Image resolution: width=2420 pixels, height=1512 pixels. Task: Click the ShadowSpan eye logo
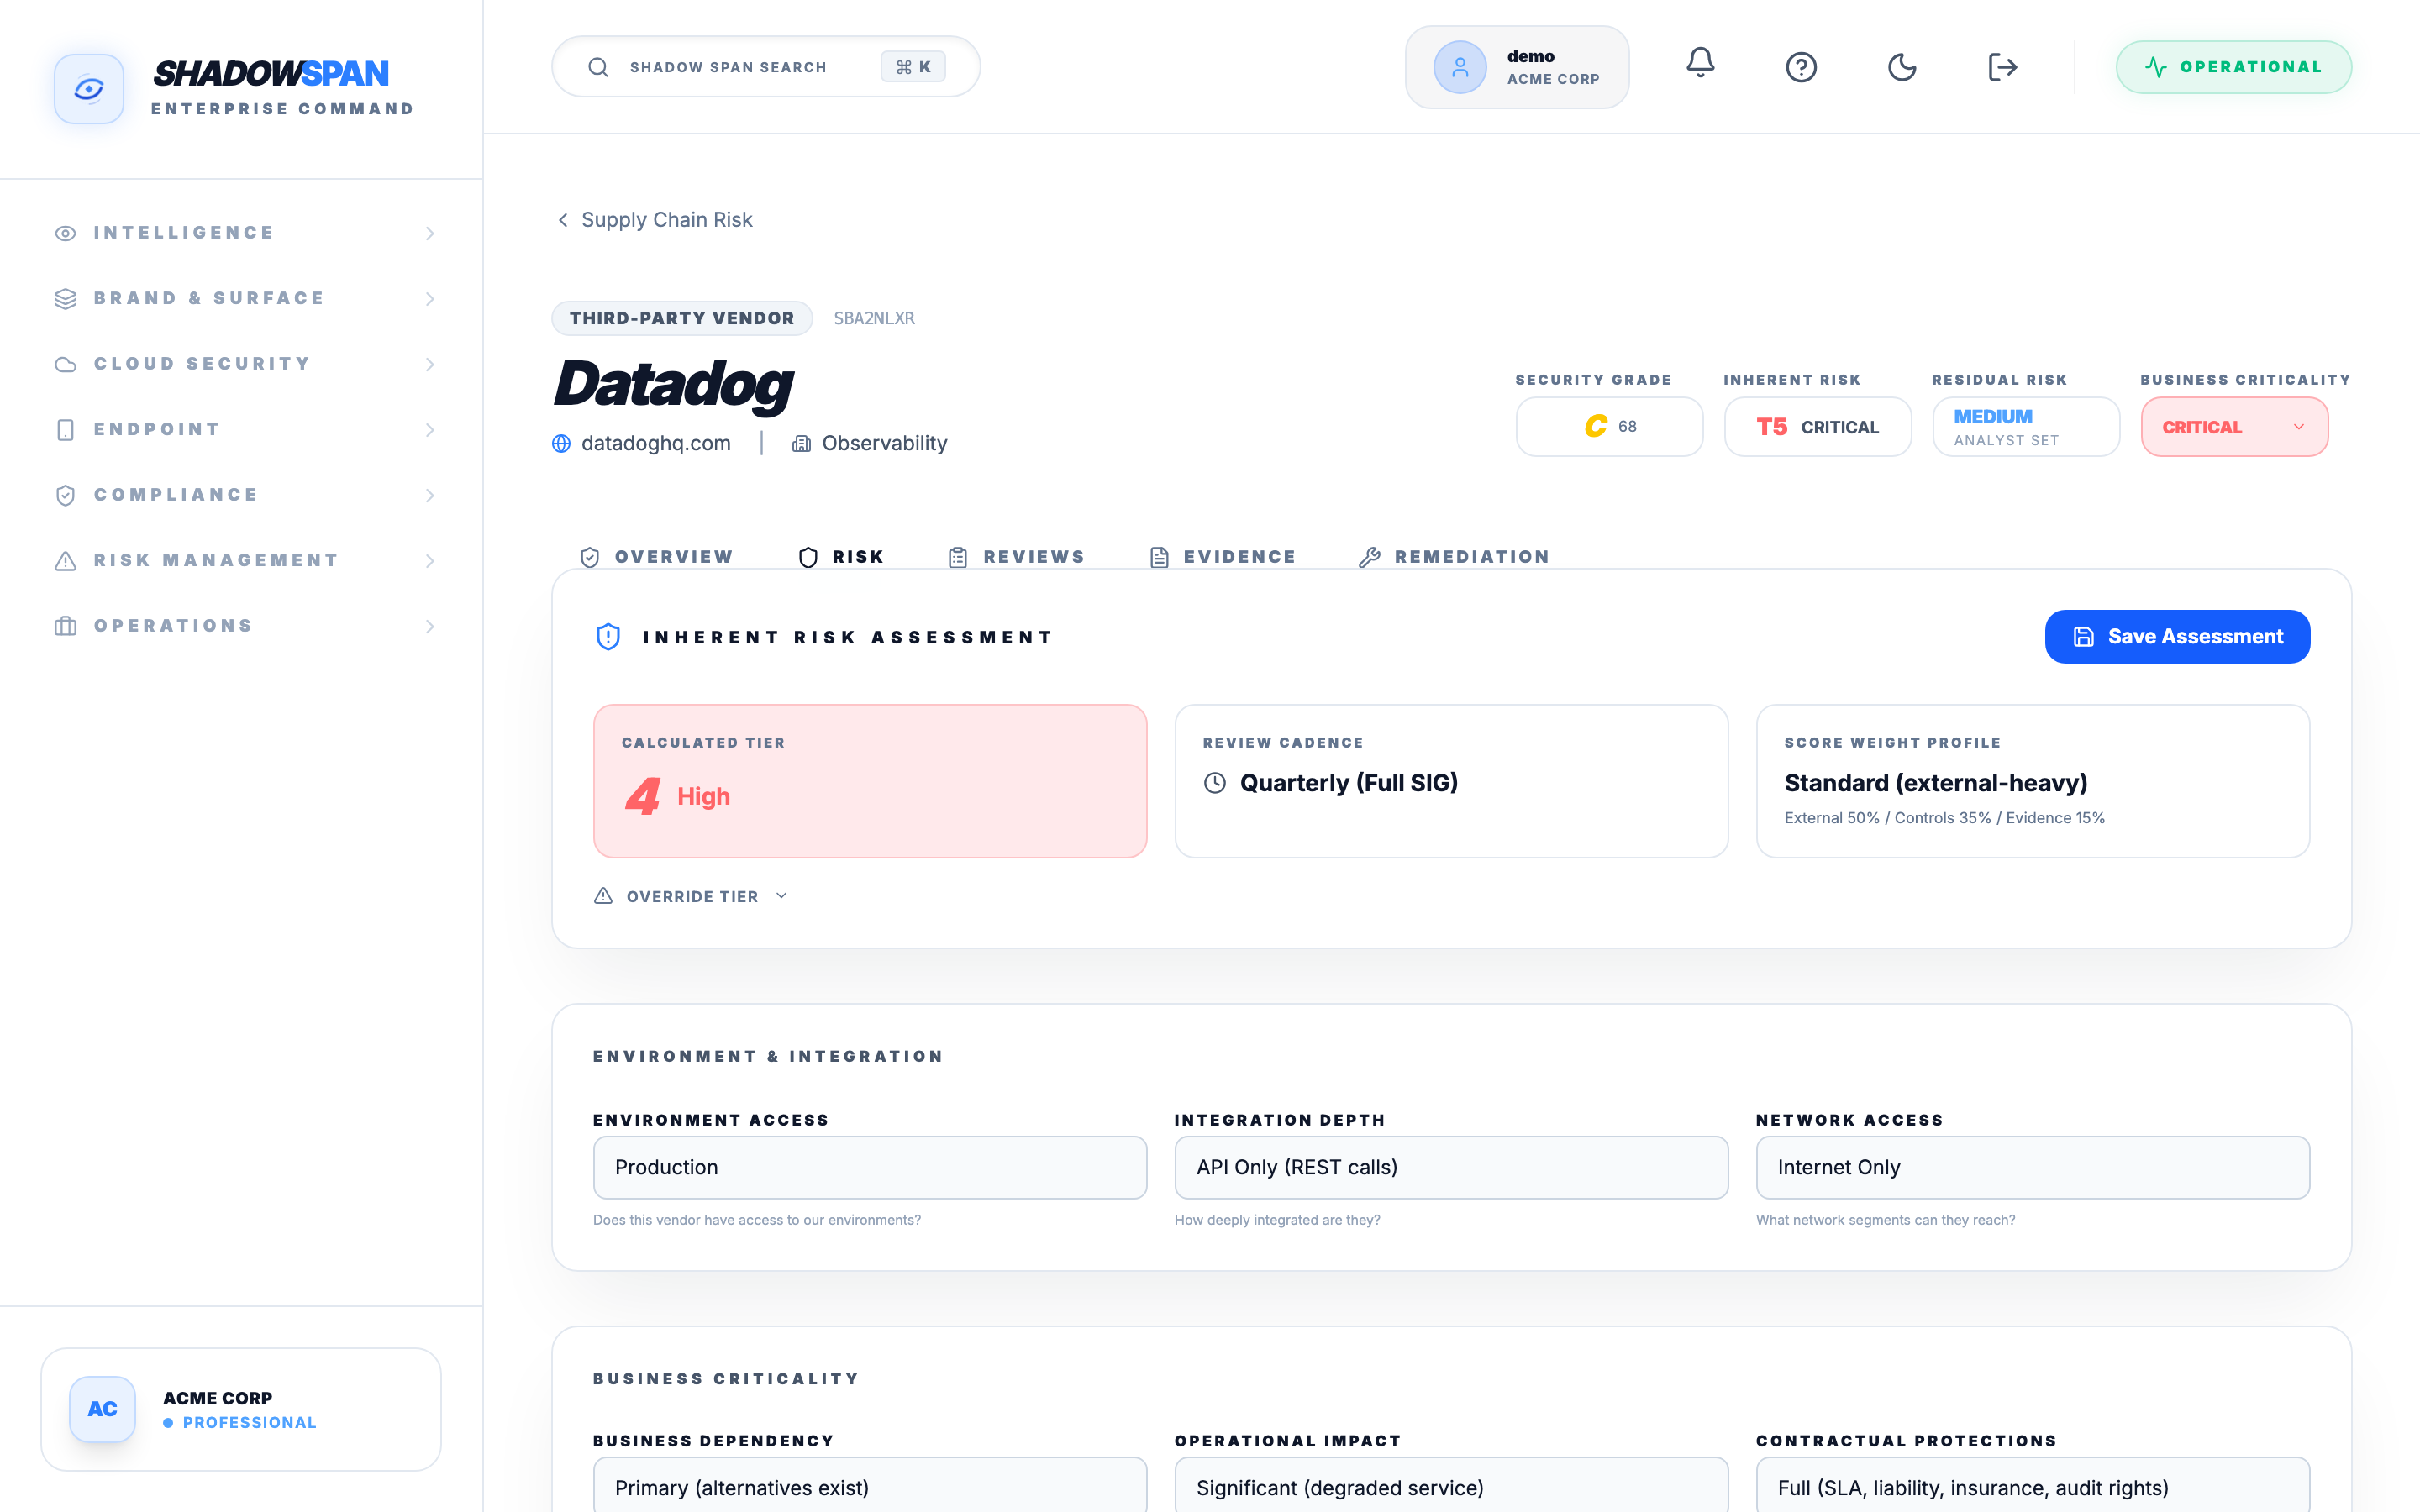[89, 89]
